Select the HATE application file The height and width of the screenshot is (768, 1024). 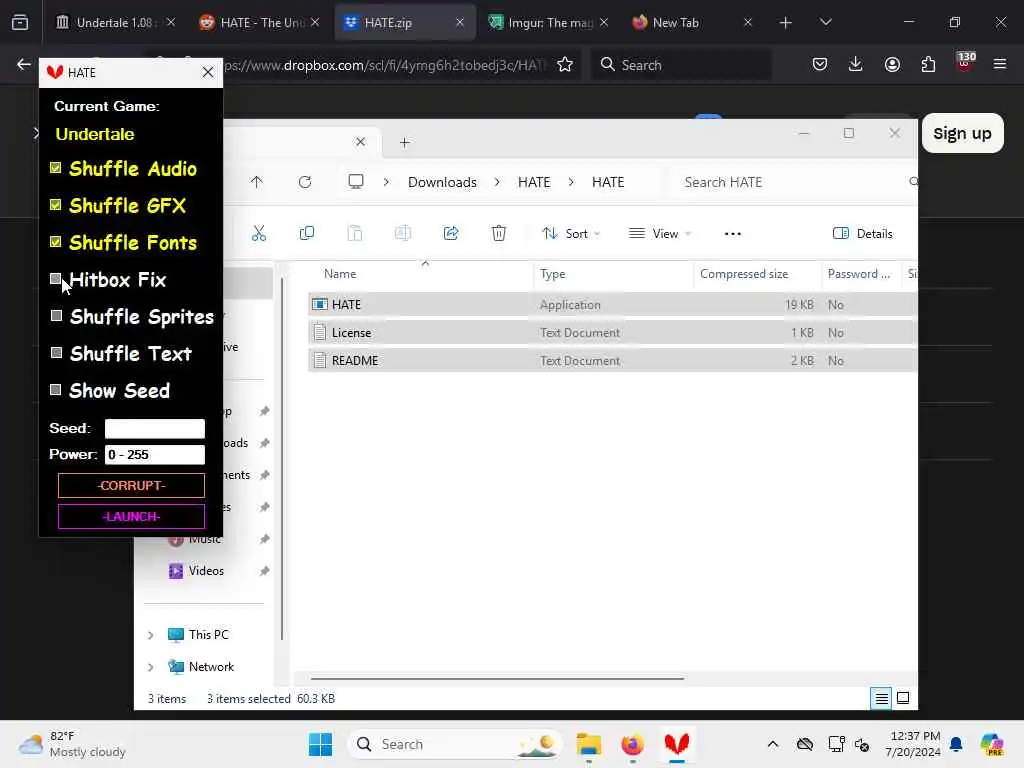(613, 304)
